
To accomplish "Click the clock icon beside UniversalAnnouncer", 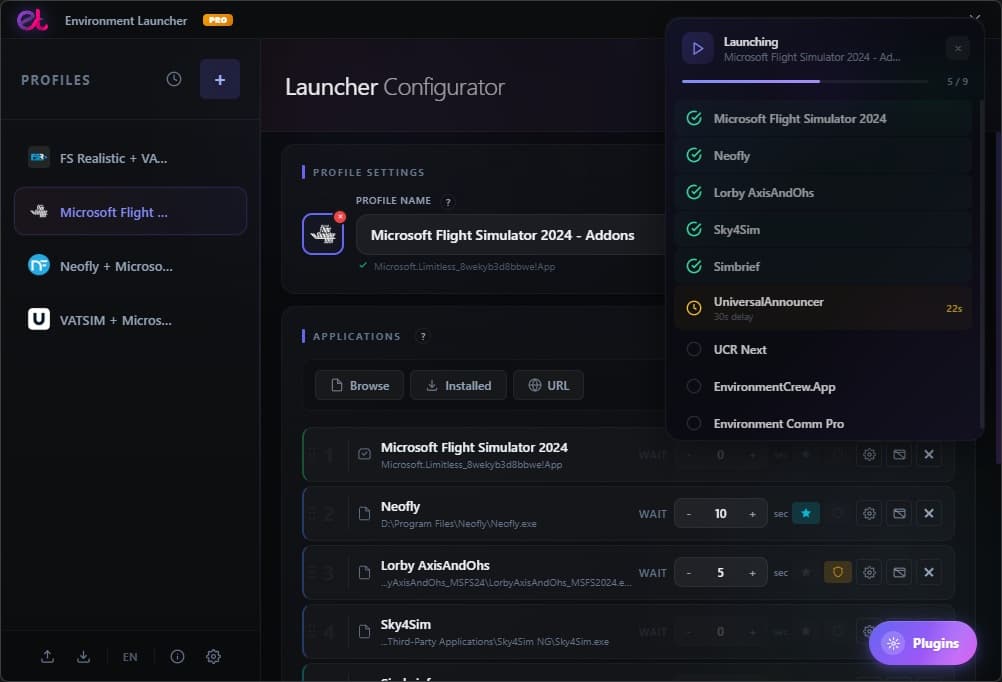I will (x=694, y=308).
